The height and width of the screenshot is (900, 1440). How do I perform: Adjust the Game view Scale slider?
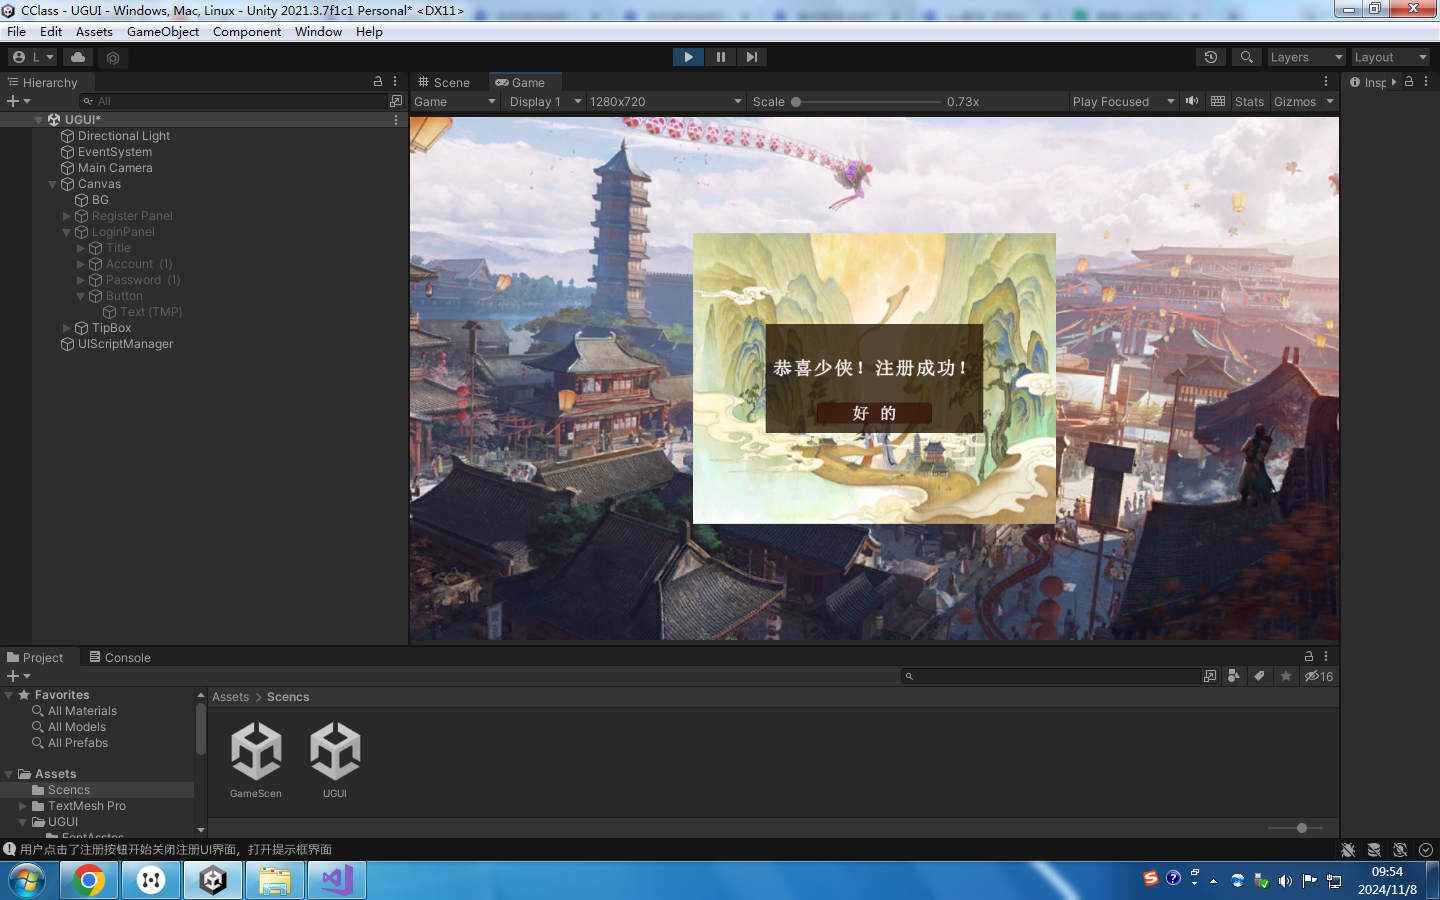tap(866, 101)
